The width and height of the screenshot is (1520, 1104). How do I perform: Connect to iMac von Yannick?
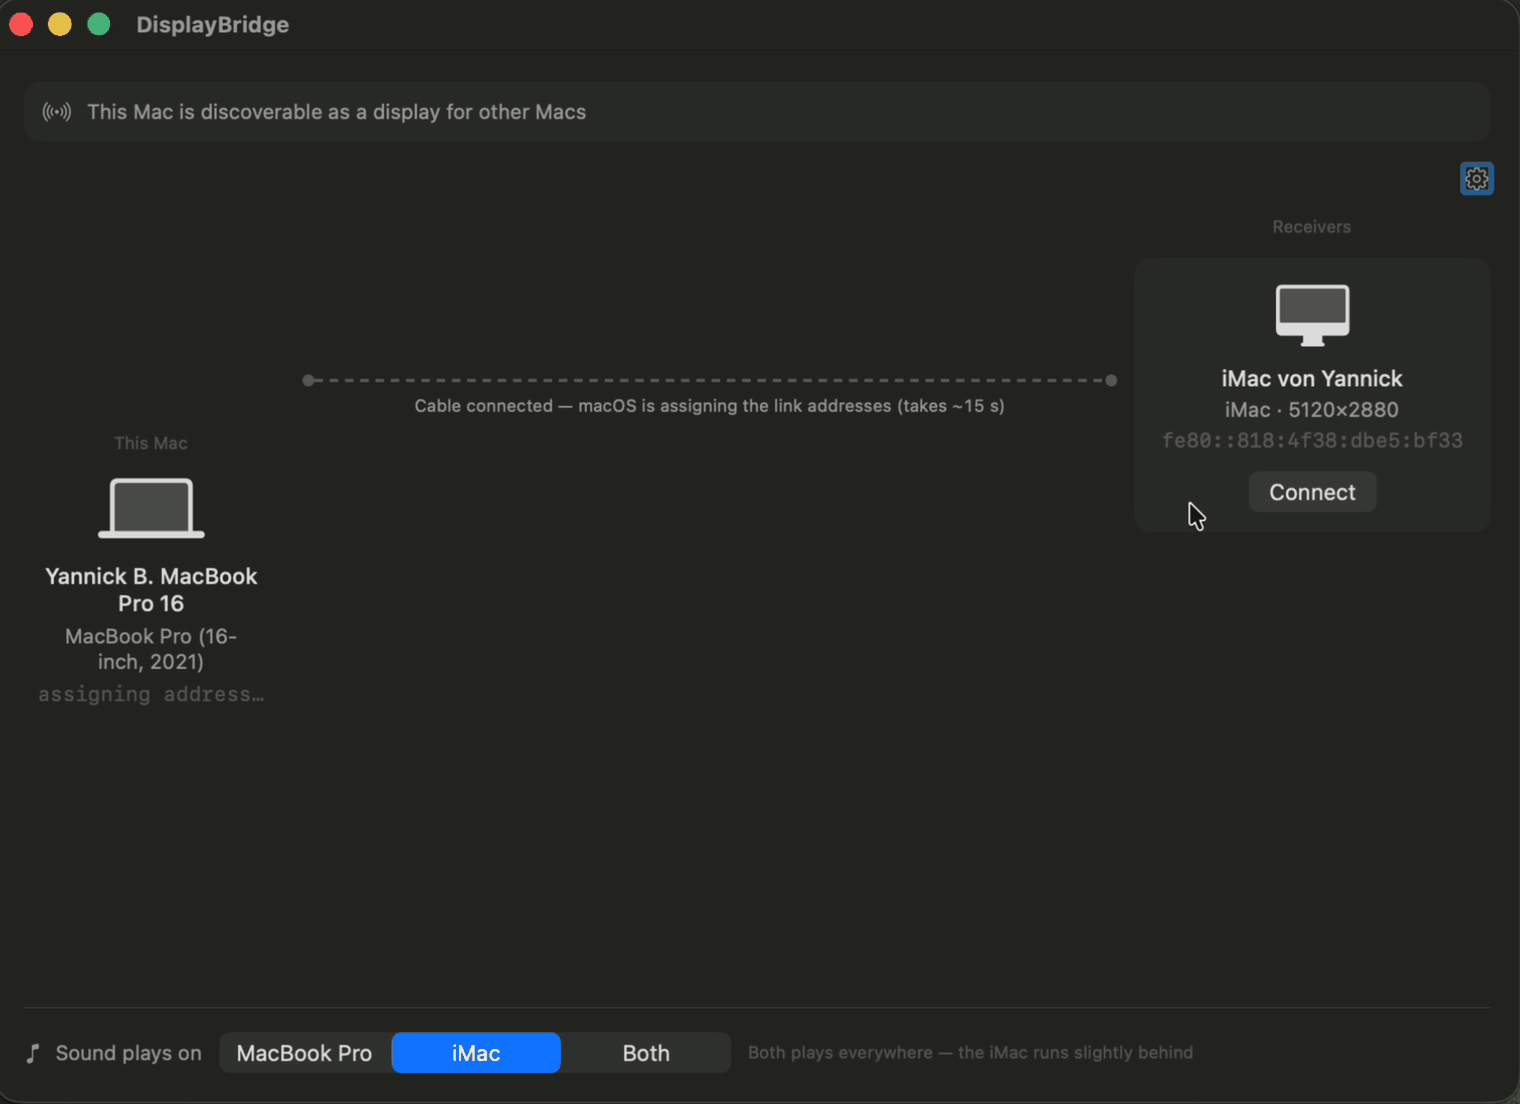tap(1312, 492)
